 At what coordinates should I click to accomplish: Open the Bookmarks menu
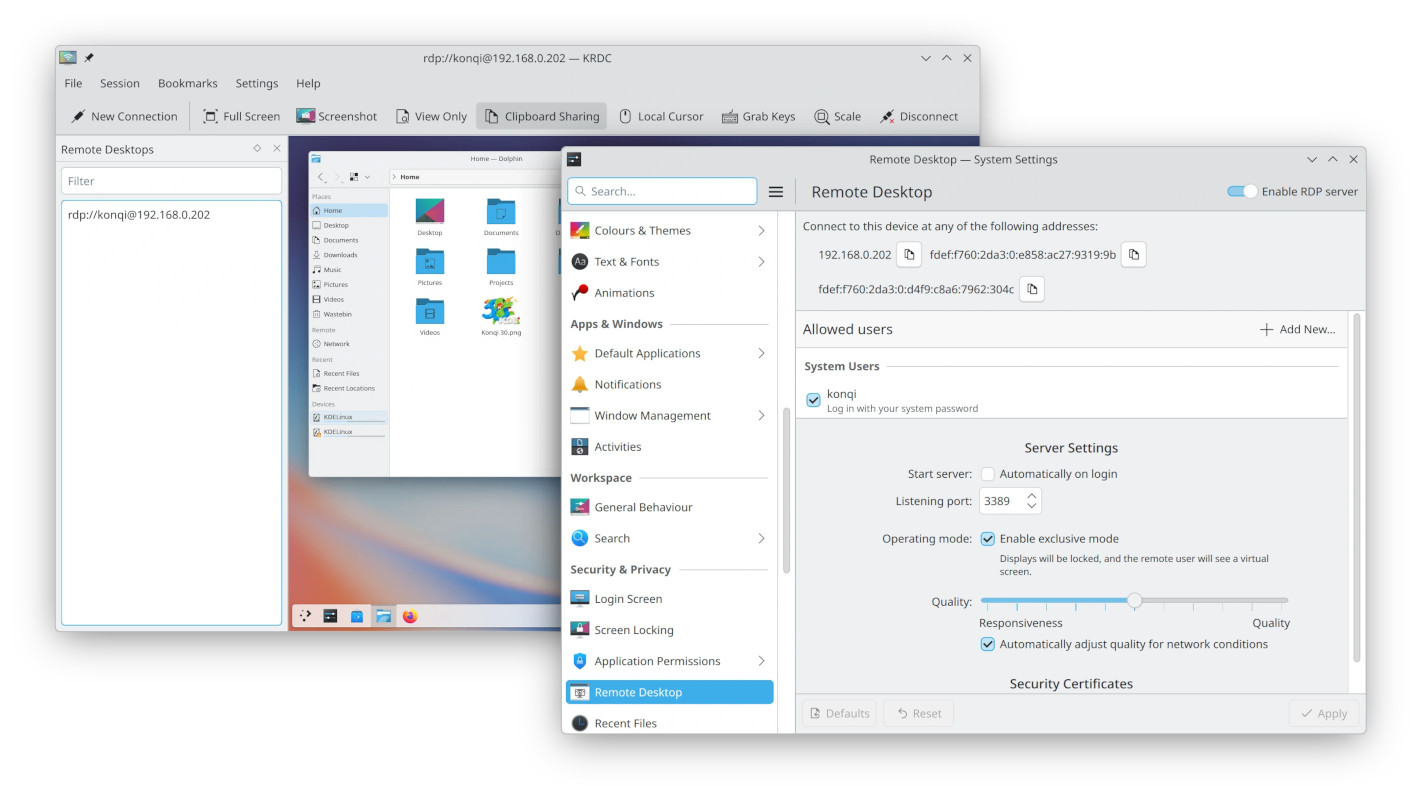click(188, 83)
